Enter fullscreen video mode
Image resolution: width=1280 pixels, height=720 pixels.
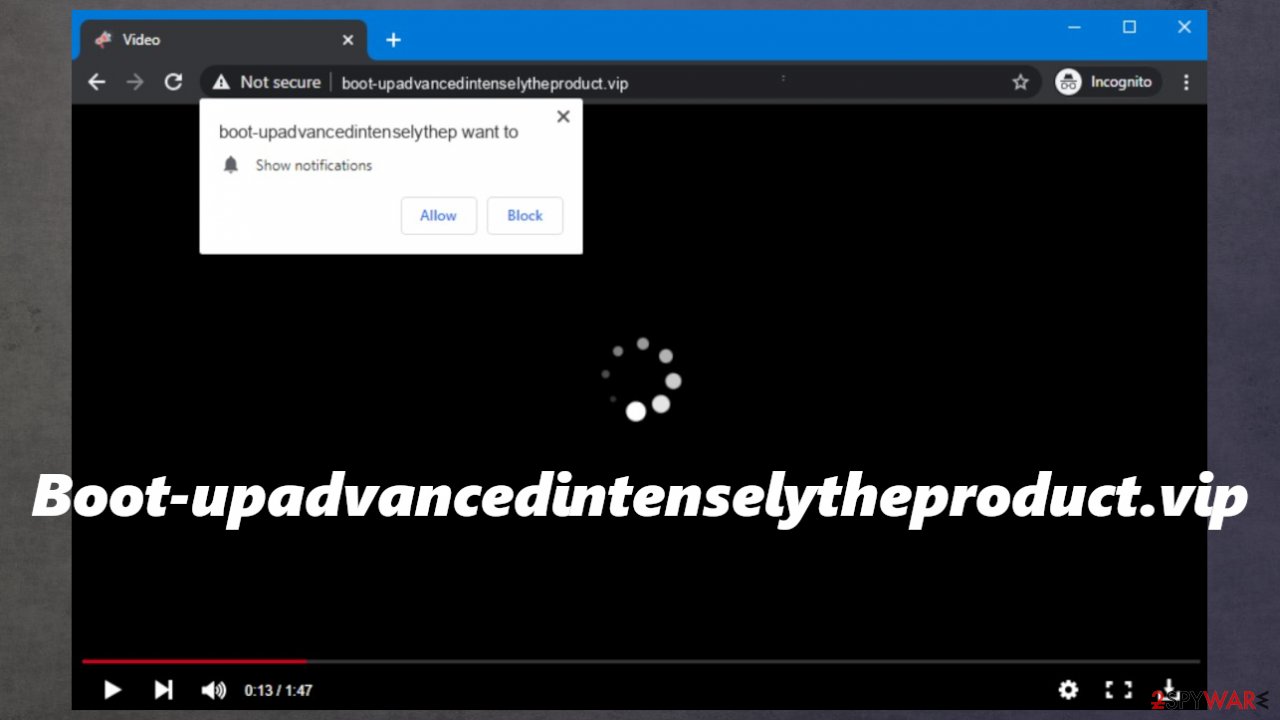1118,689
